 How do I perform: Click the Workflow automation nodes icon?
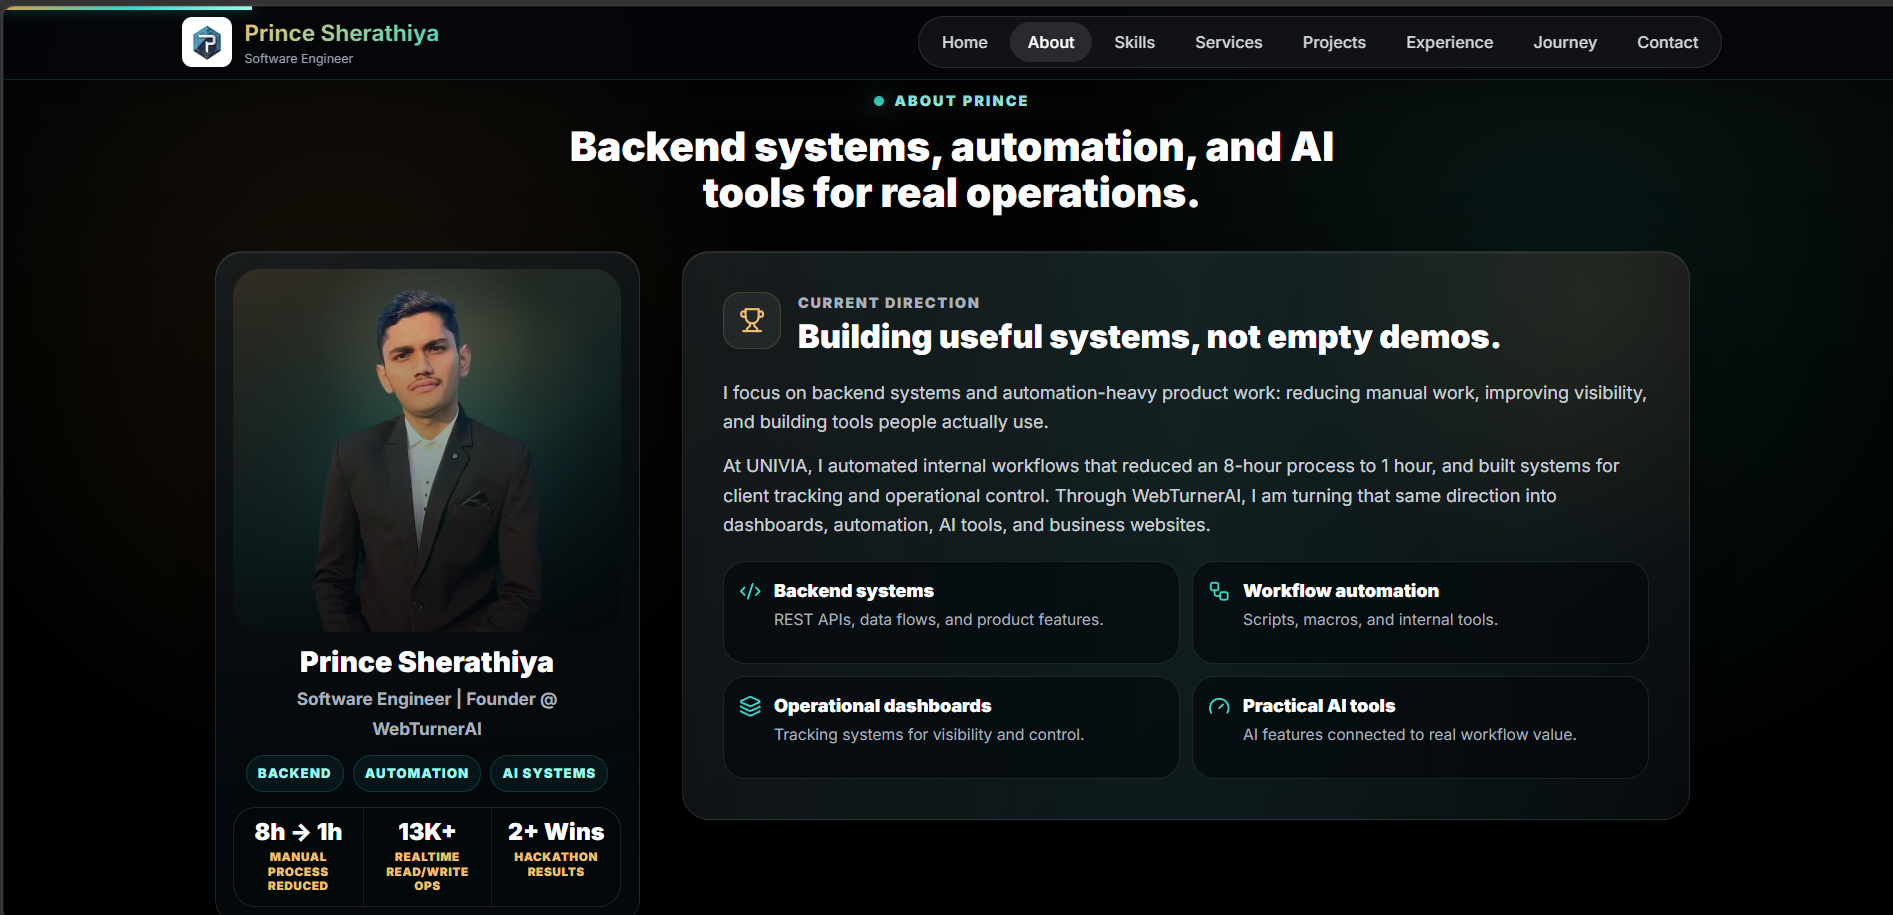[1219, 591]
